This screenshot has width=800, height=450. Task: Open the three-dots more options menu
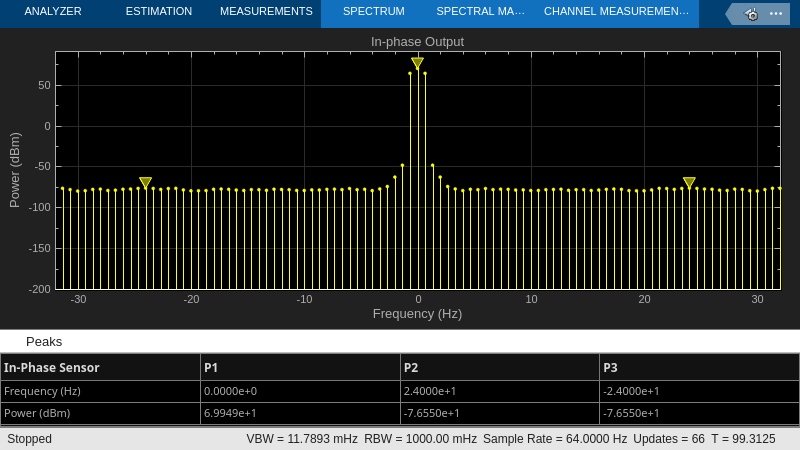click(x=776, y=14)
